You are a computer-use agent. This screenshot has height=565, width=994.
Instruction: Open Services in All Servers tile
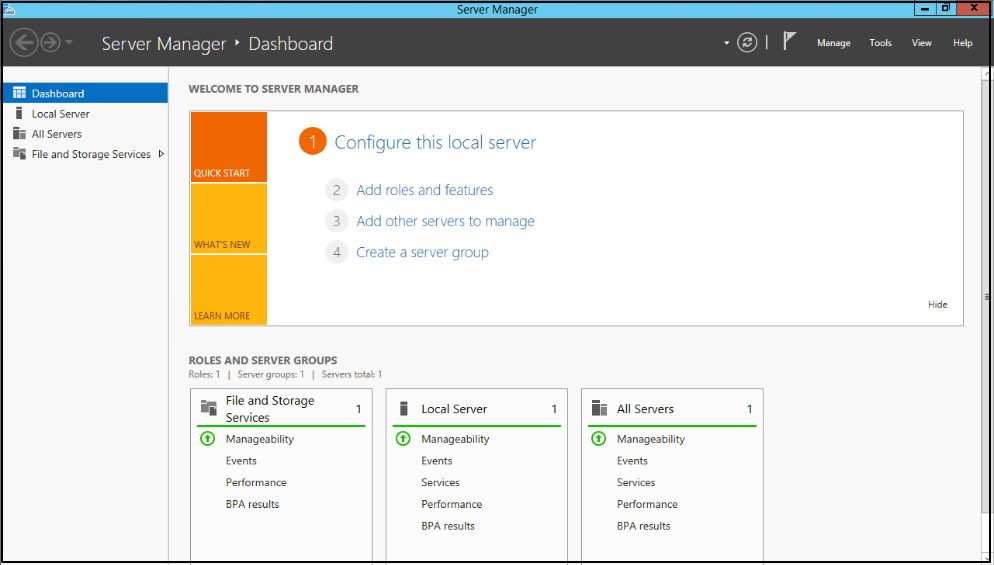636,482
